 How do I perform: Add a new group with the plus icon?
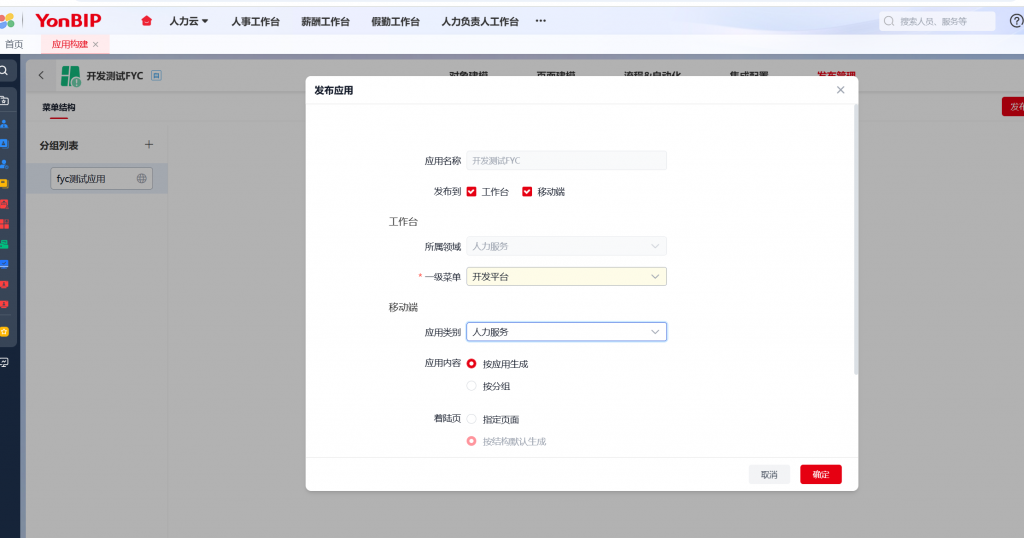149,145
